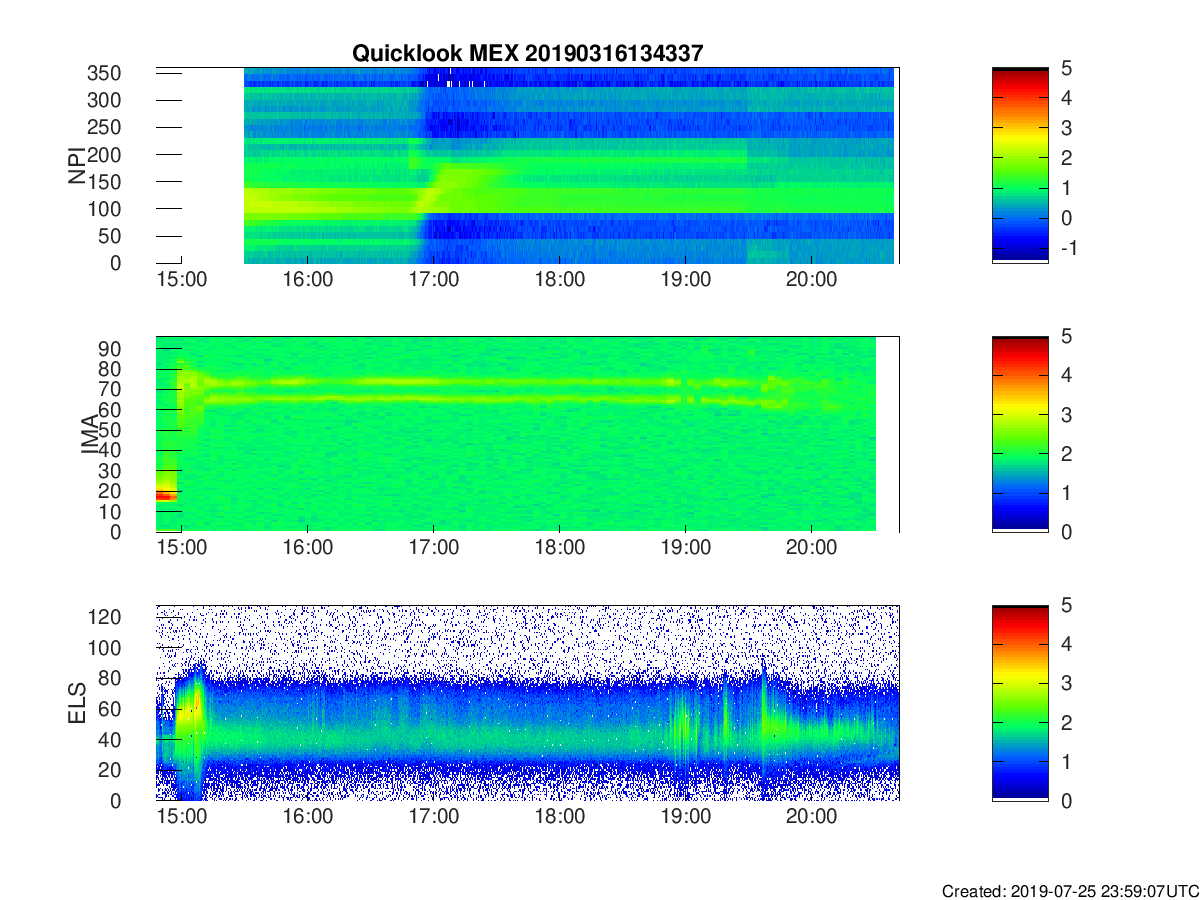
Task: Click inside the IMA spectrogram plot
Action: click(527, 434)
